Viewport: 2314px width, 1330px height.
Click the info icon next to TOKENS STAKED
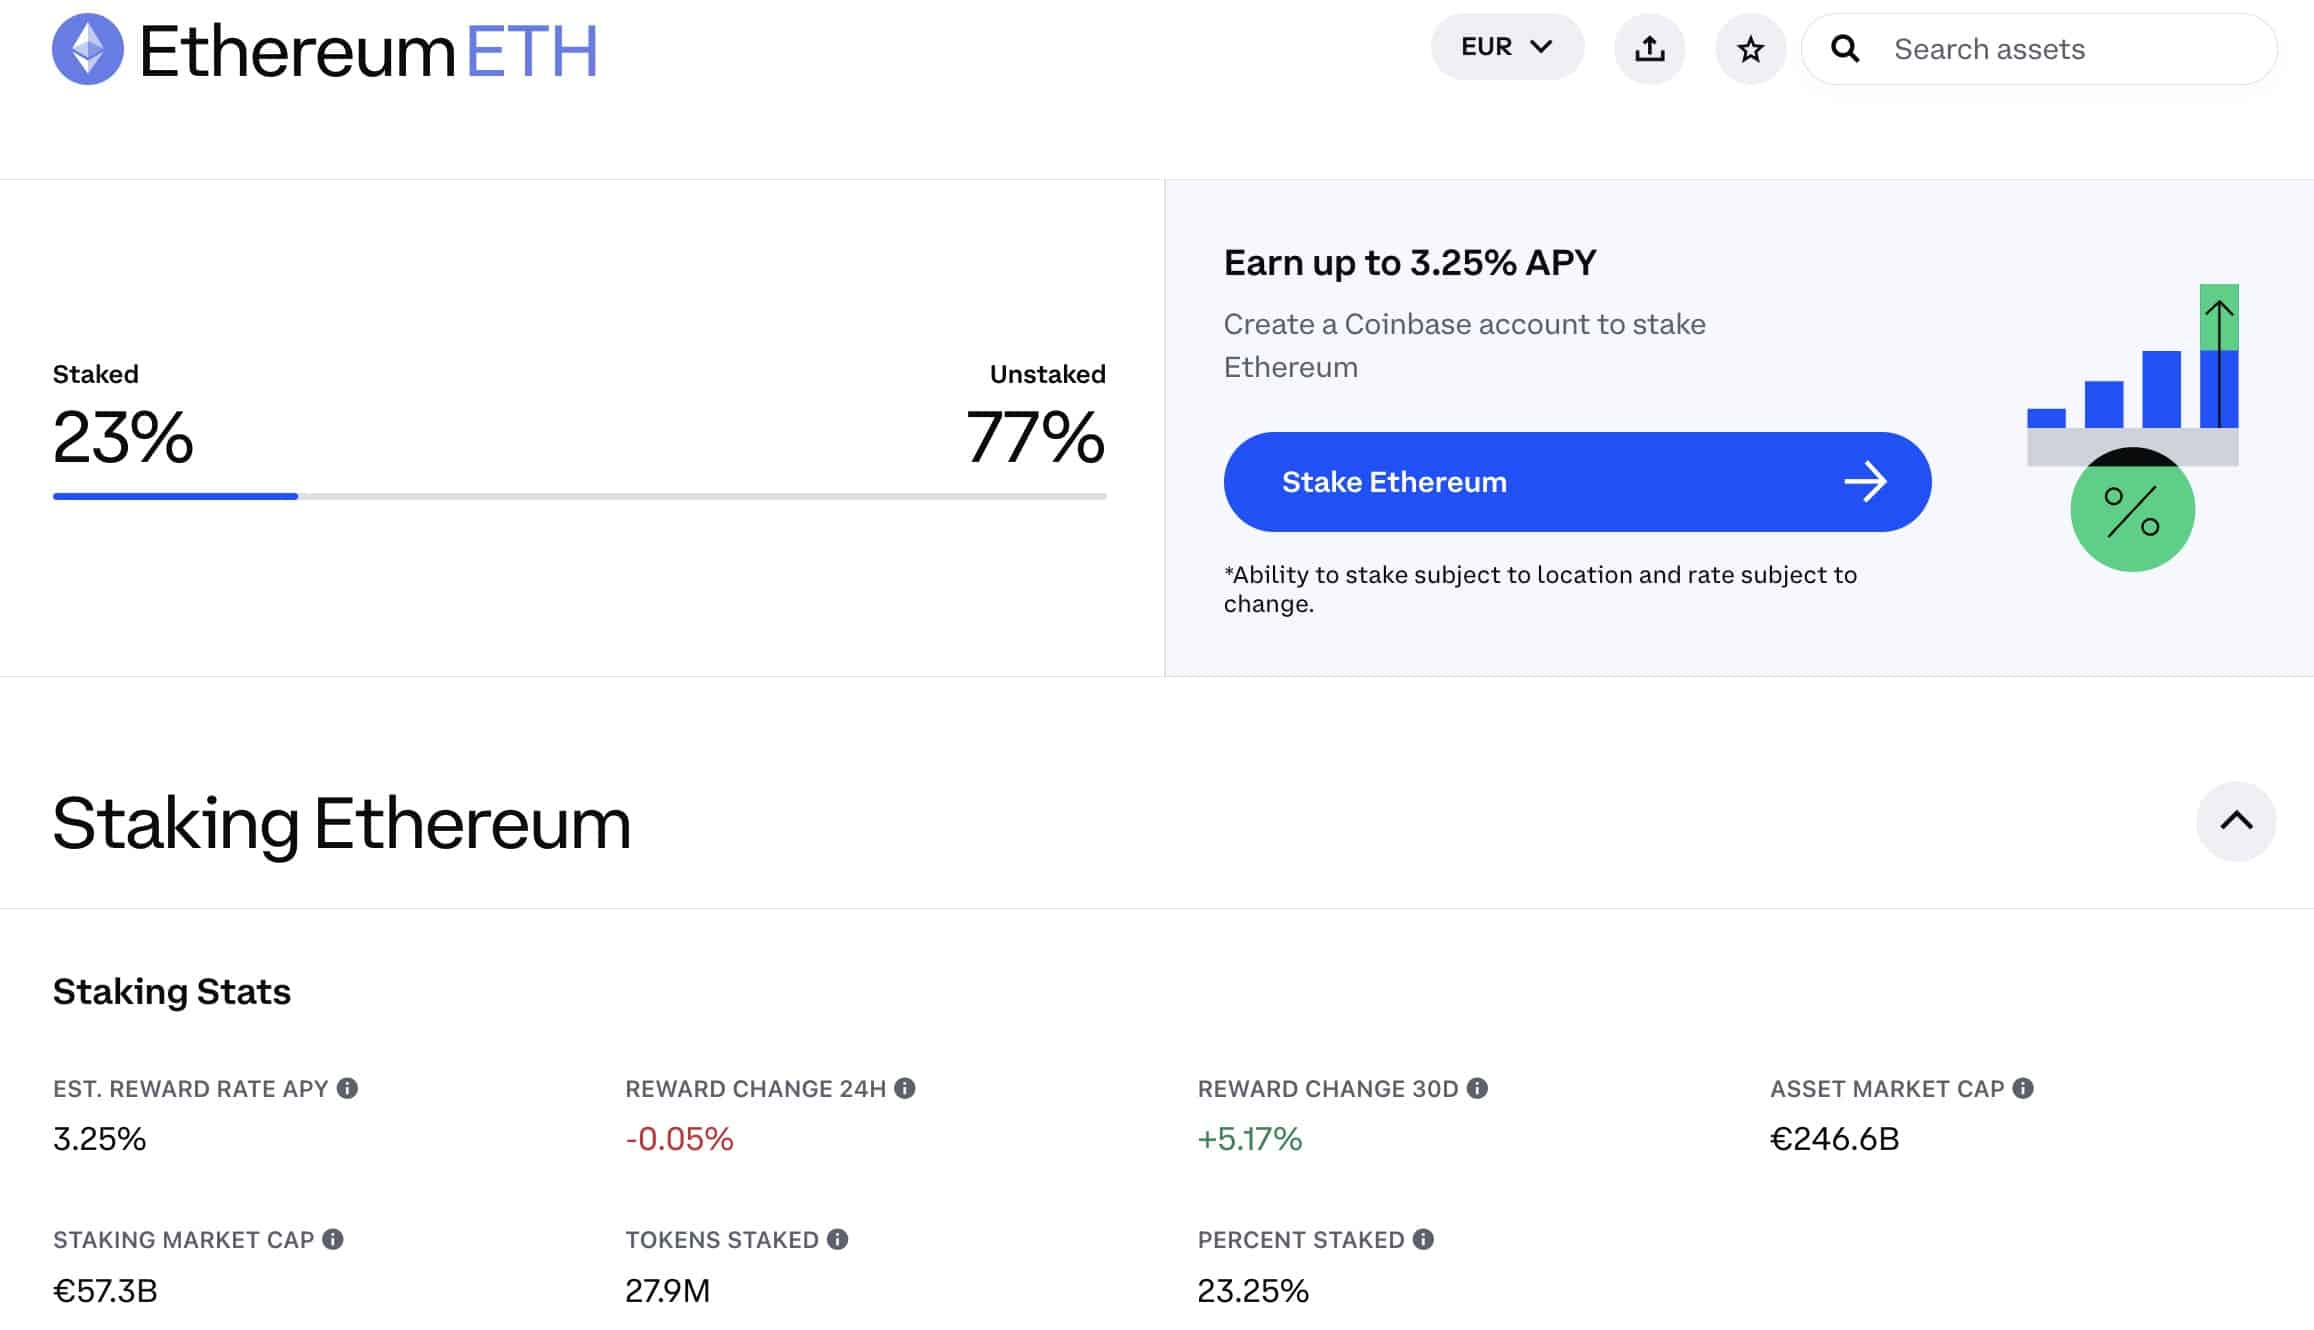pyautogui.click(x=838, y=1239)
